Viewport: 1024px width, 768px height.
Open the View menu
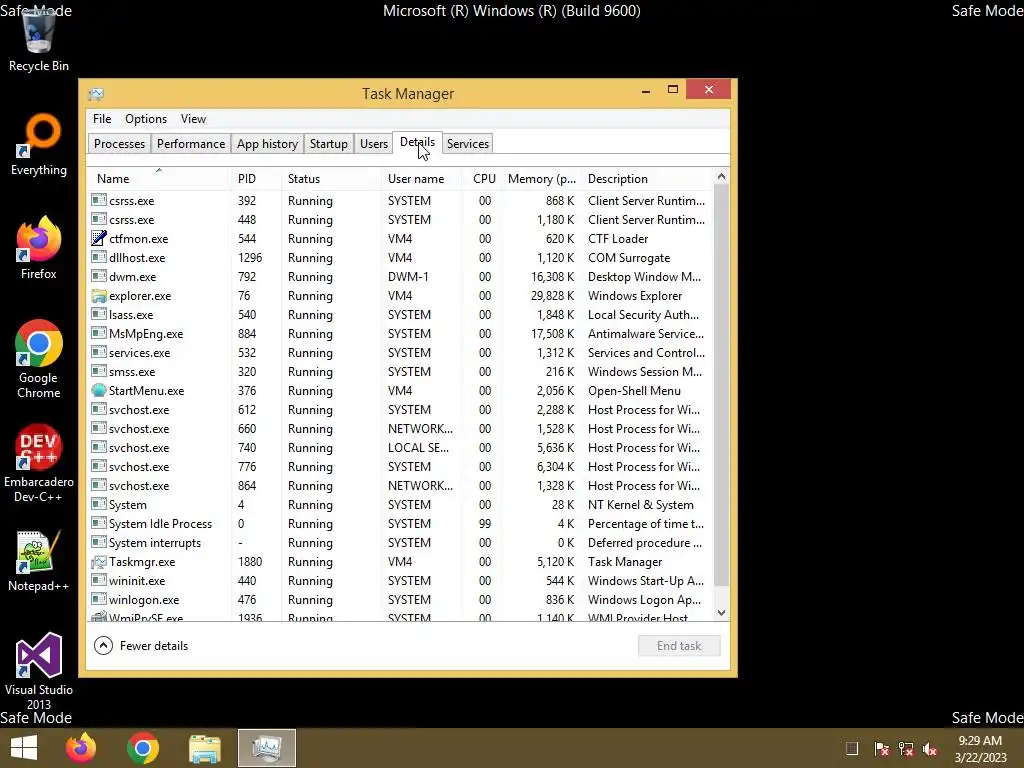tap(193, 119)
